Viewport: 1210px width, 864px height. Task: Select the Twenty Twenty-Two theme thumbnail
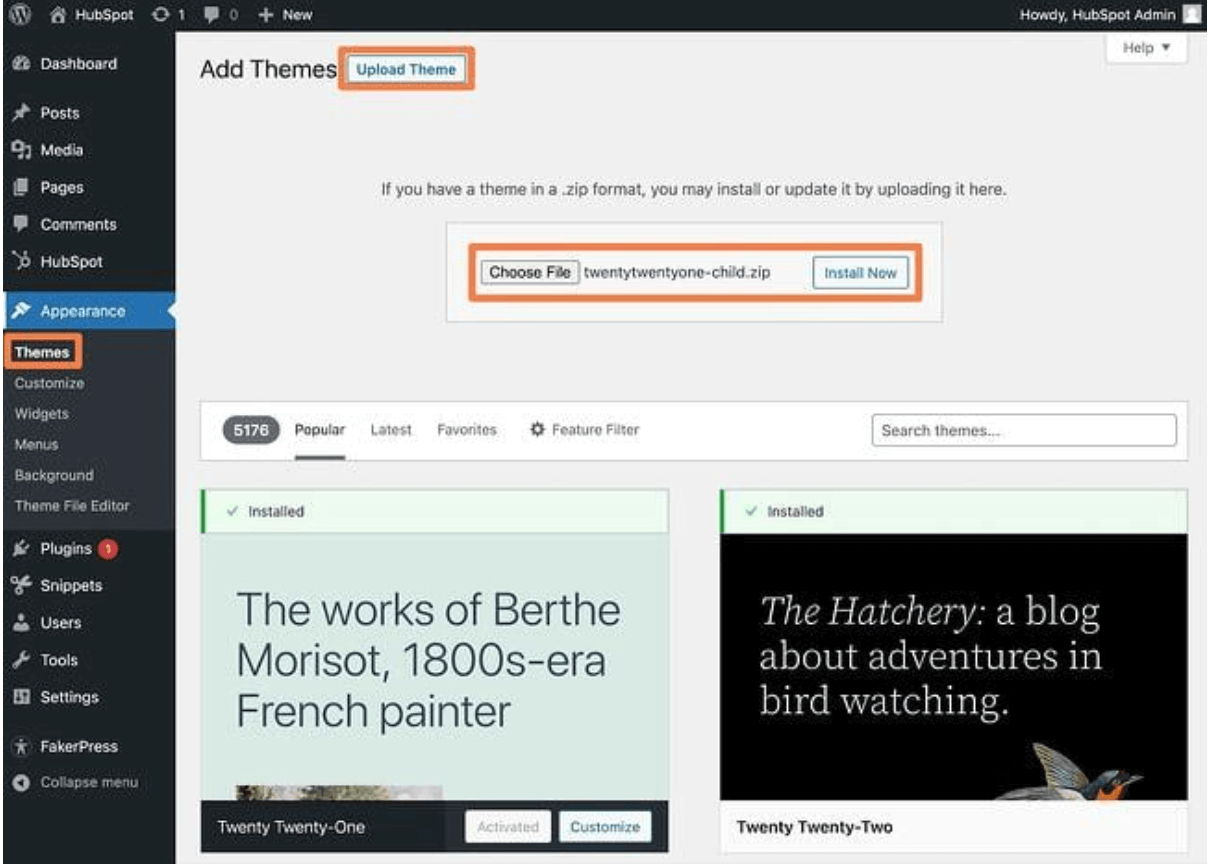click(x=953, y=667)
